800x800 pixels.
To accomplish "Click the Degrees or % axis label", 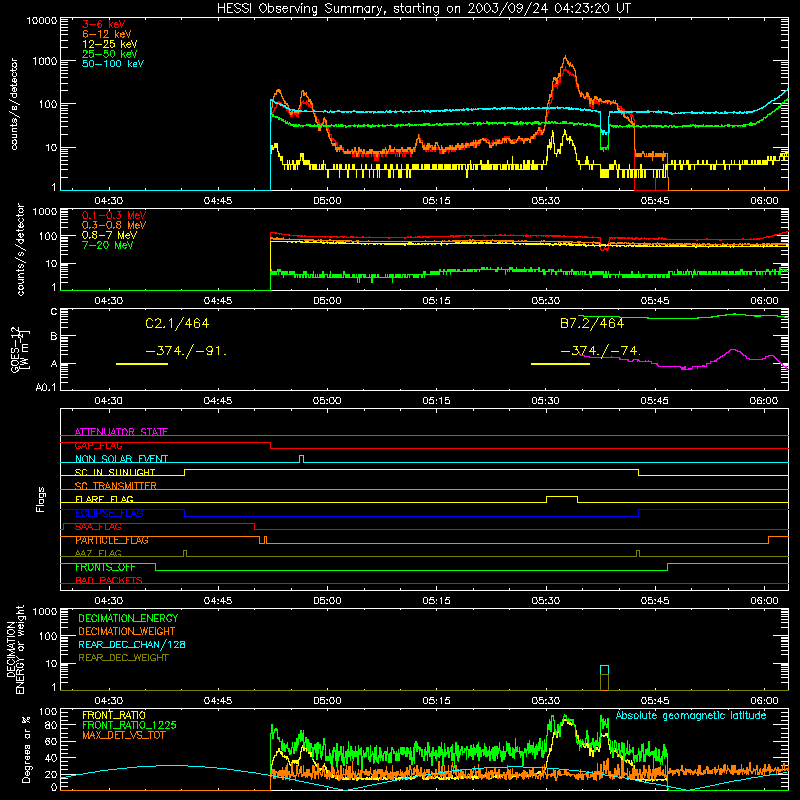I will [x=26, y=749].
